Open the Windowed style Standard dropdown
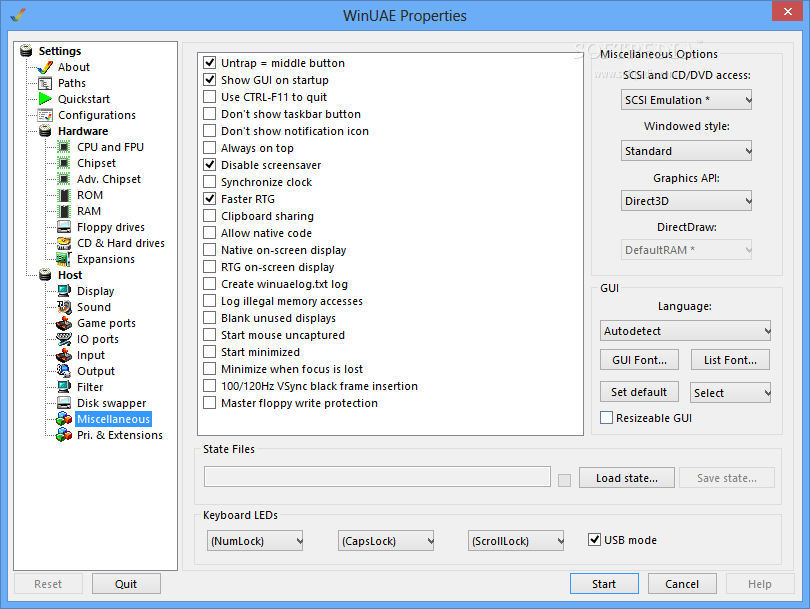The image size is (810, 609). point(686,151)
